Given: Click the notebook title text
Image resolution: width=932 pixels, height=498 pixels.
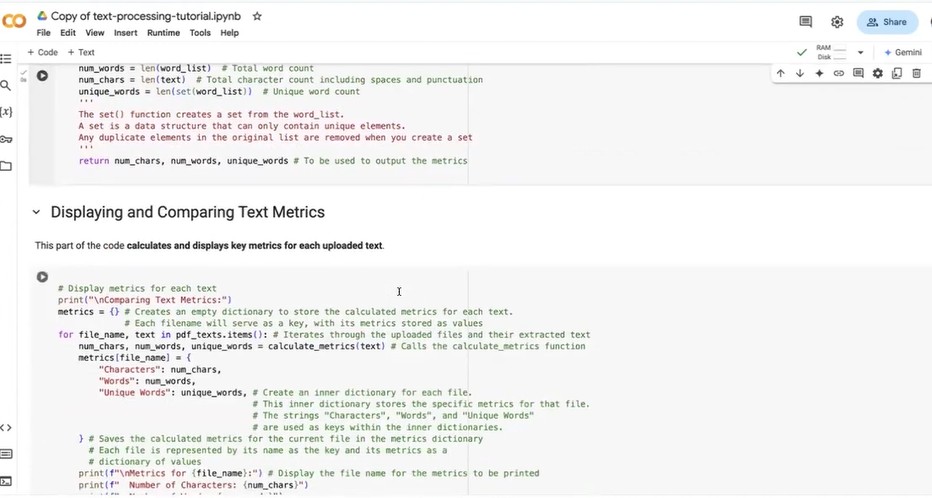Looking at the screenshot, I should 145,17.
